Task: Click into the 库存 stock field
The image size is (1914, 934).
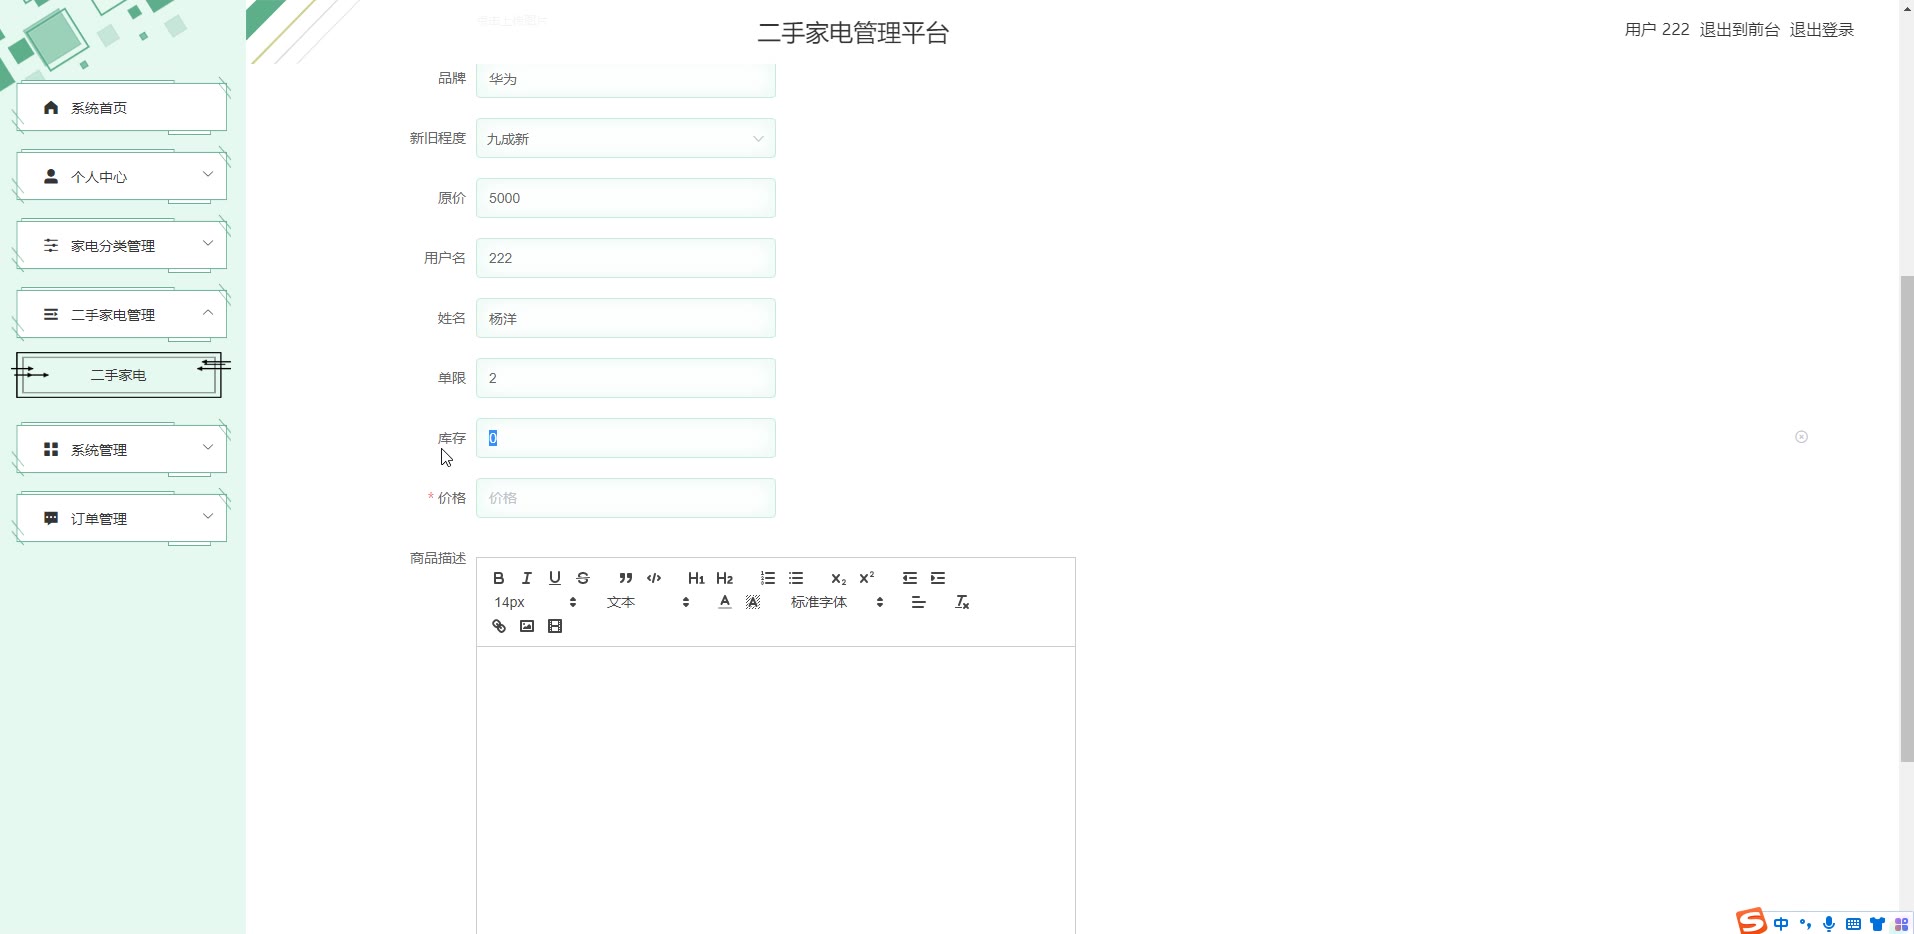Action: [x=626, y=438]
